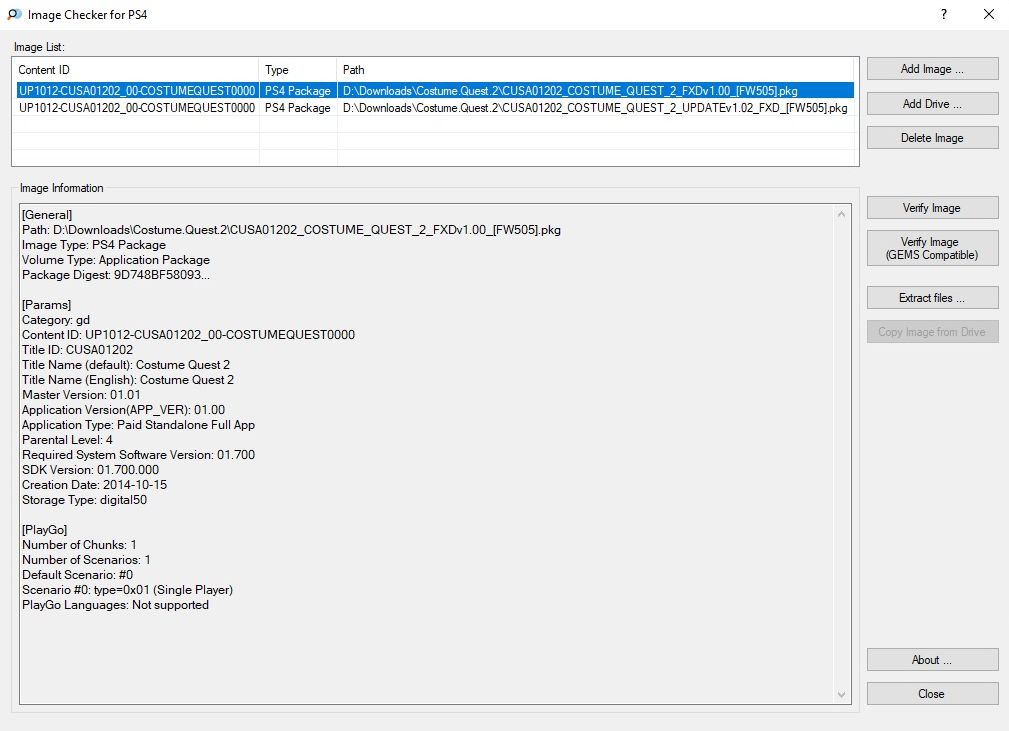The height and width of the screenshot is (731, 1009).
Task: Click the Default Scenario: #0 line
Action: [x=78, y=575]
